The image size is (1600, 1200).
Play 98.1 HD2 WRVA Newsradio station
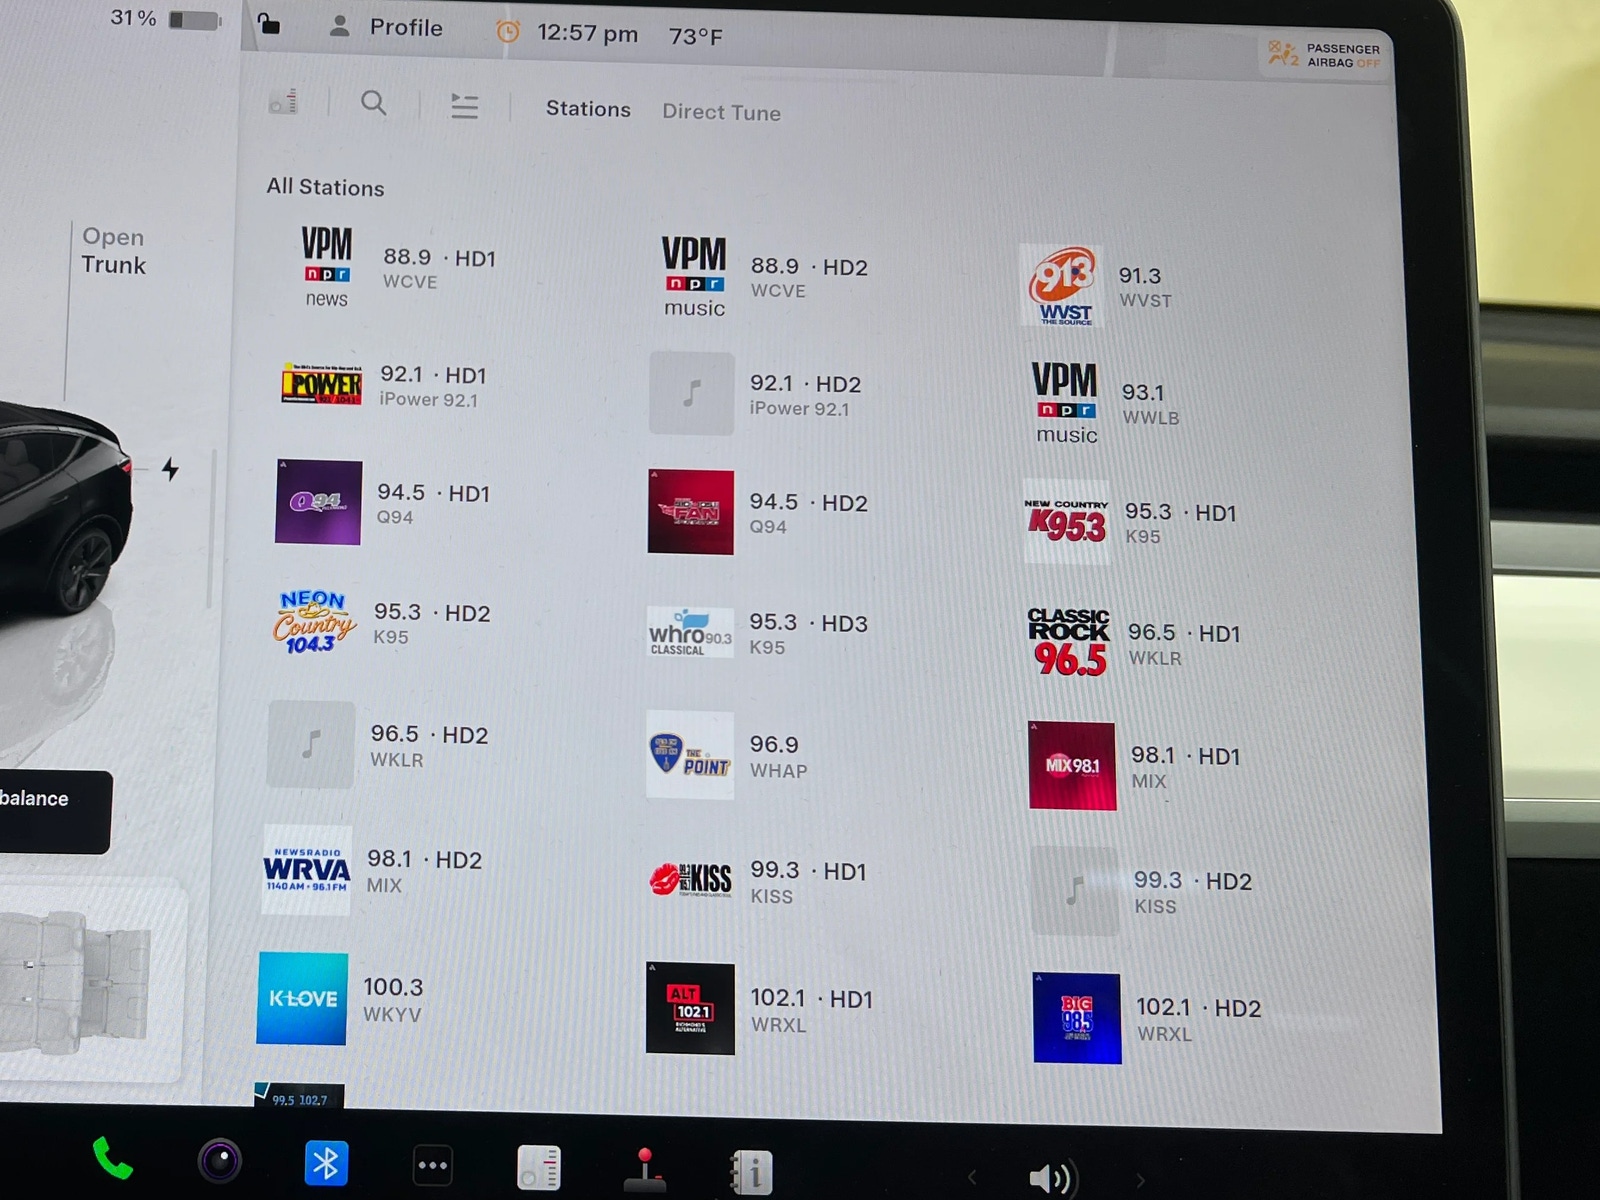(372, 870)
